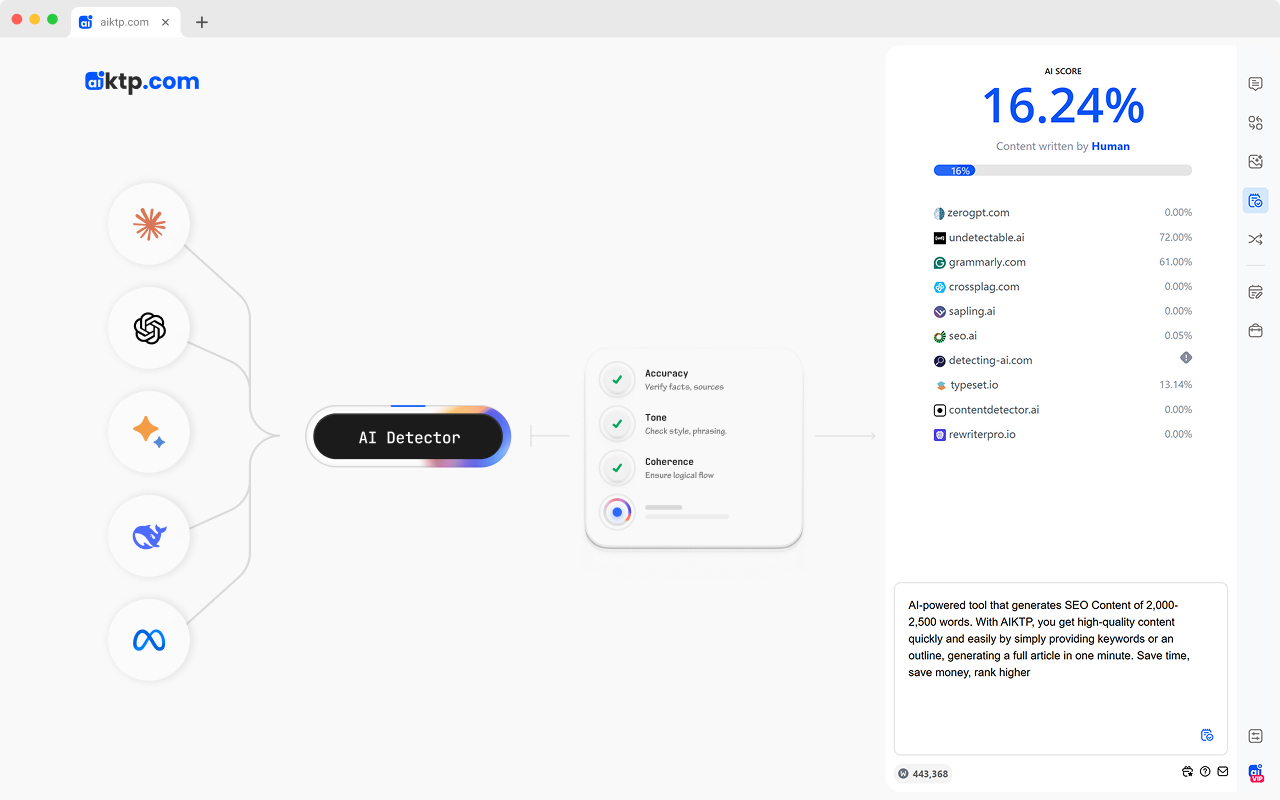Toggle the Tone check checkmark
The width and height of the screenshot is (1280, 800).
point(617,423)
